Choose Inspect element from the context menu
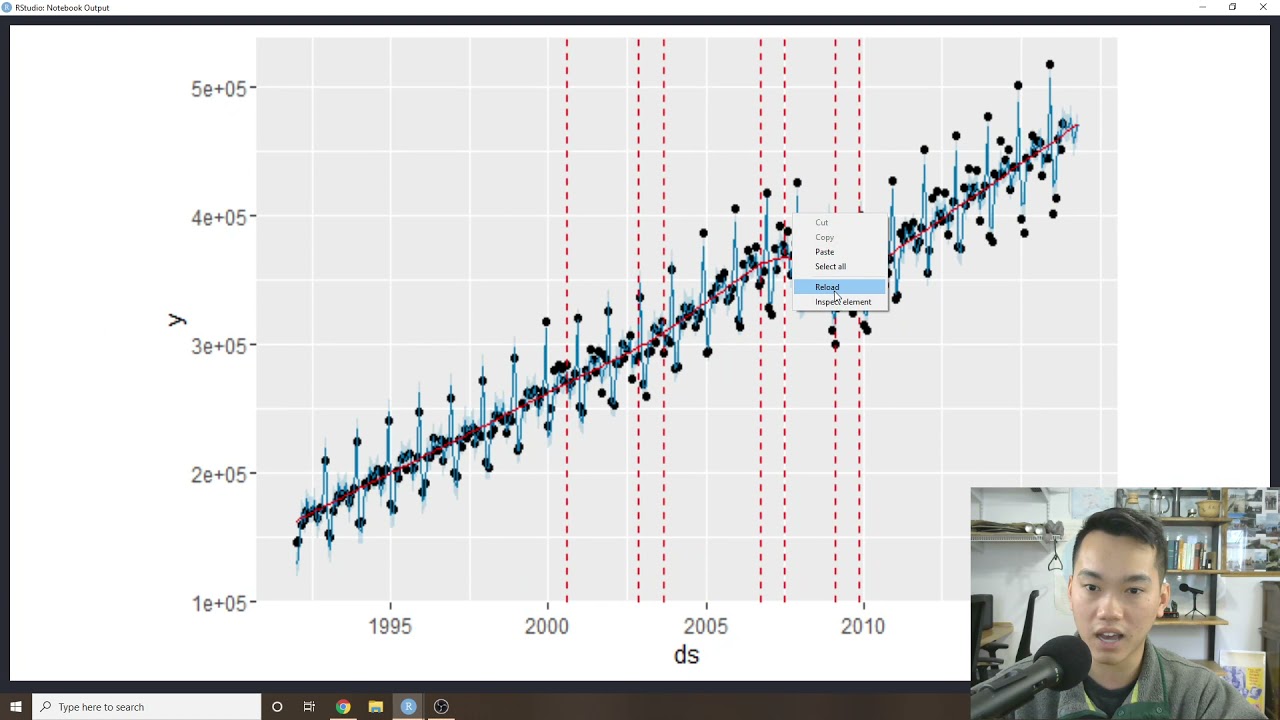Screen dimensions: 1280x720 [843, 302]
